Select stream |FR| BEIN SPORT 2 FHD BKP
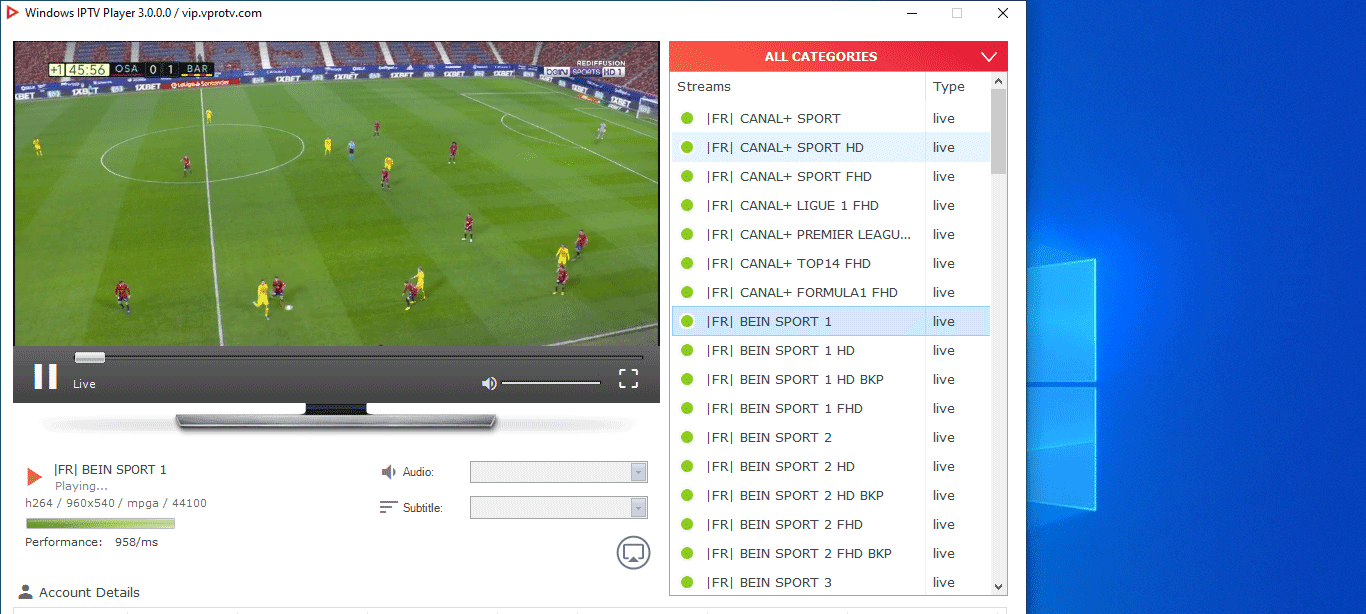Image resolution: width=1366 pixels, height=614 pixels. pyautogui.click(x=830, y=553)
